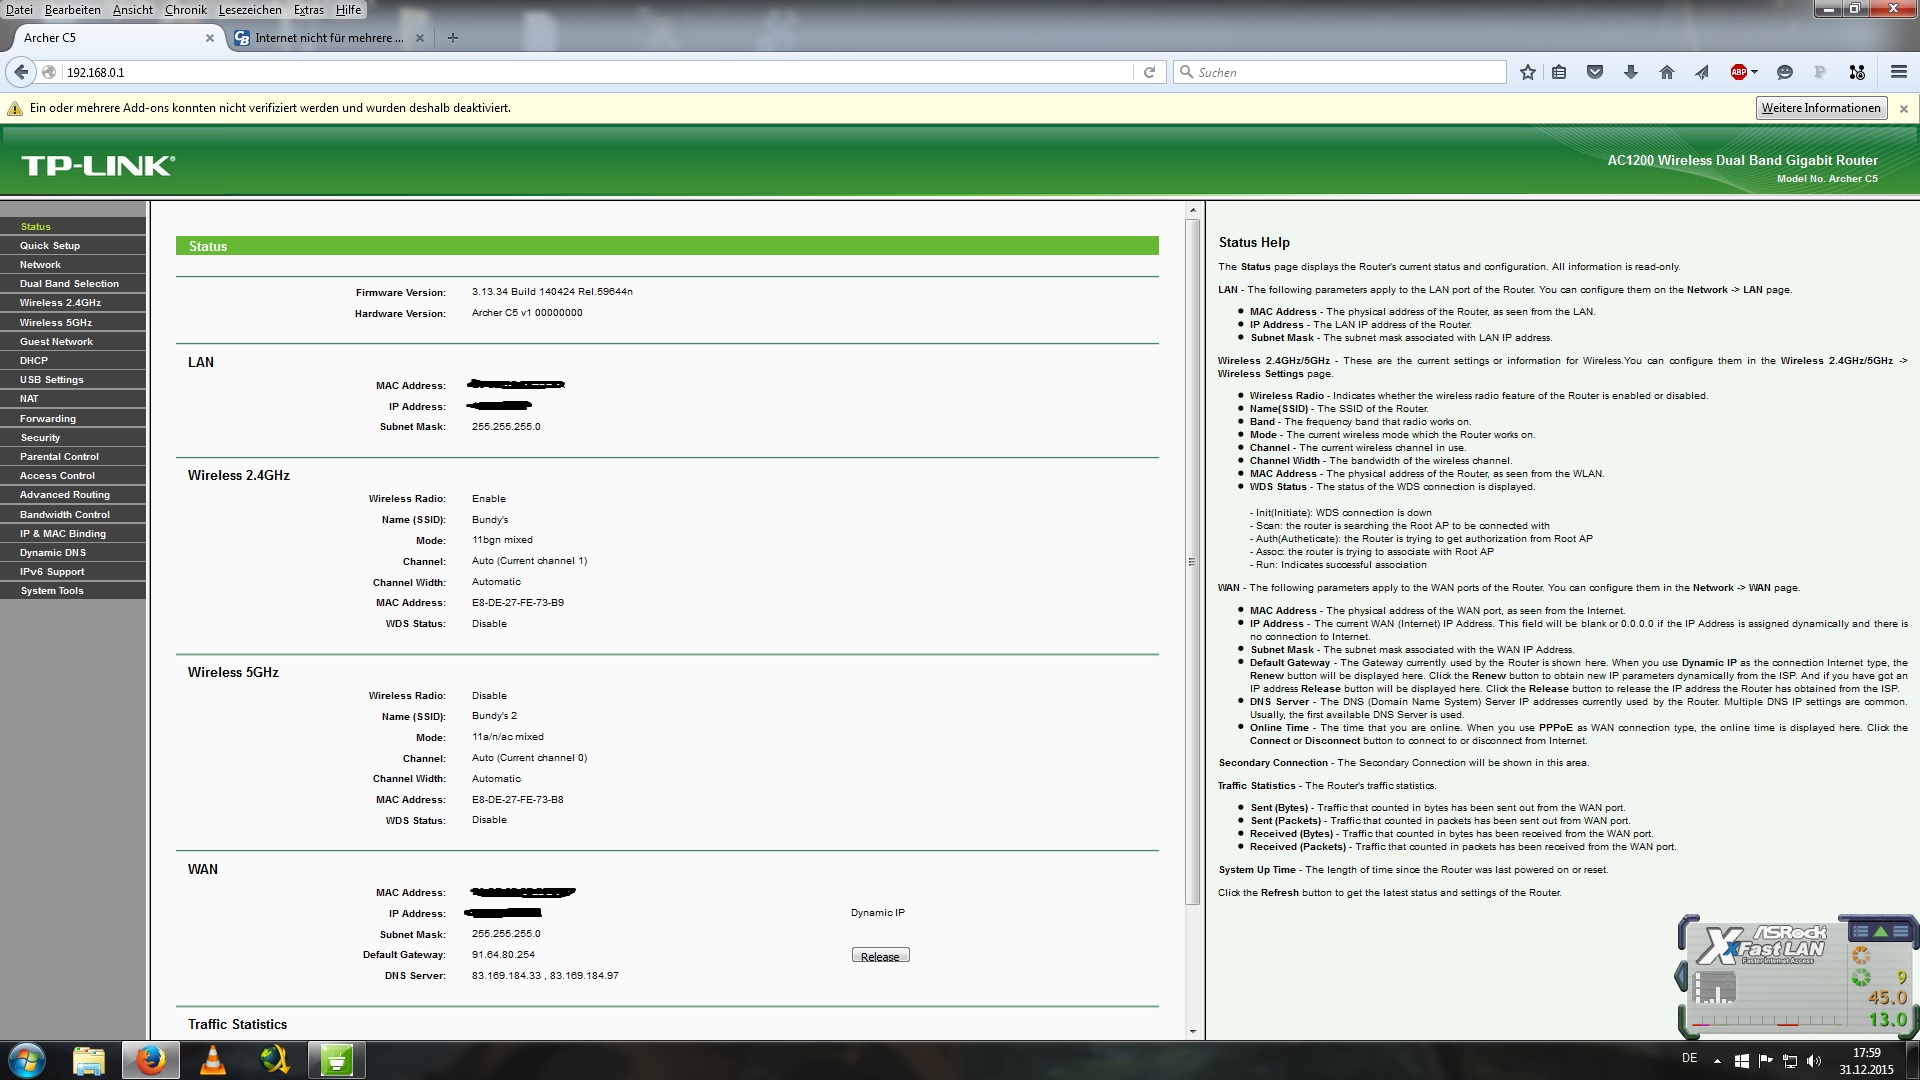Image resolution: width=1920 pixels, height=1080 pixels.
Task: Open the Wireless 2.4GHz sidebar section
Action: [60, 303]
